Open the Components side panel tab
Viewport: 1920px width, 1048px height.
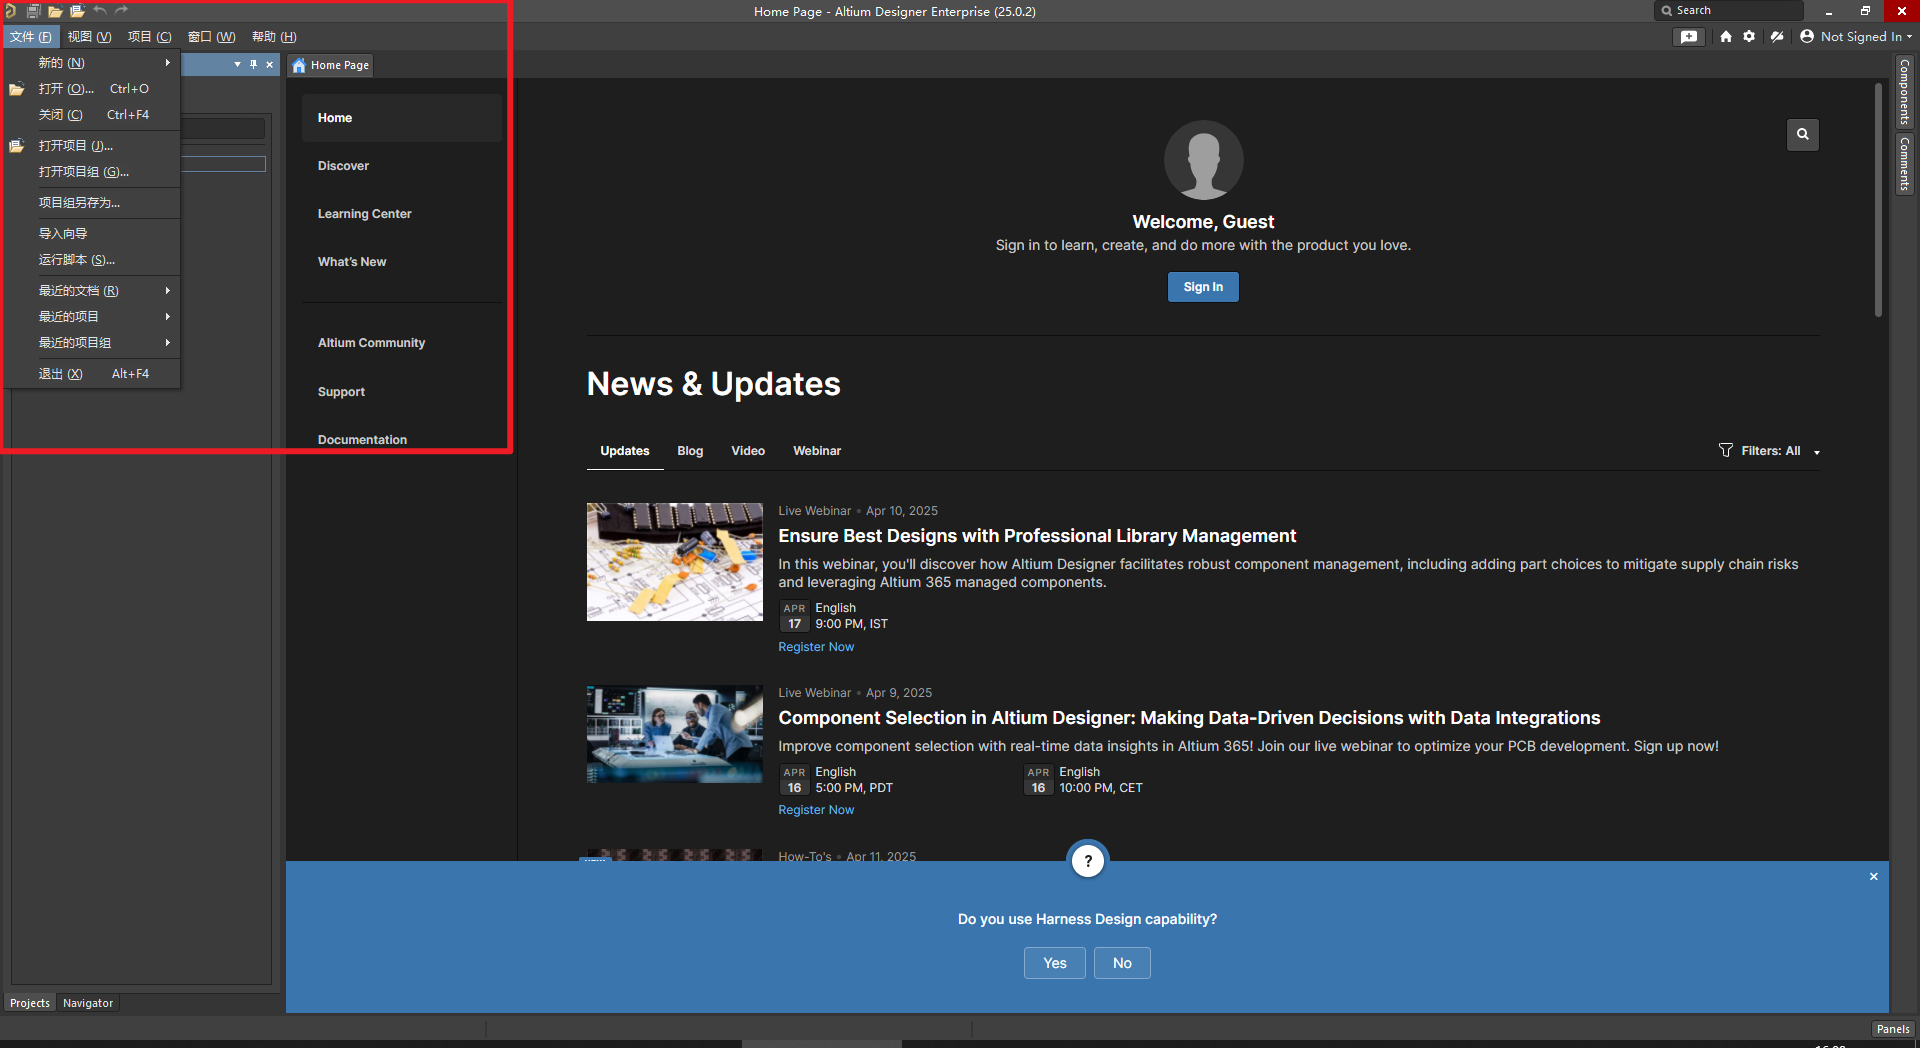1905,92
